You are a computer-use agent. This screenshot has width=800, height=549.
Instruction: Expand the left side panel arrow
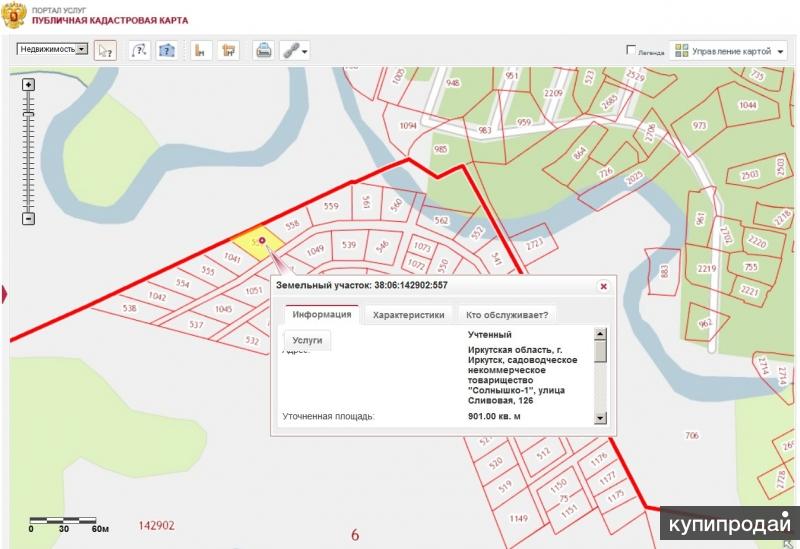[x=5, y=294]
